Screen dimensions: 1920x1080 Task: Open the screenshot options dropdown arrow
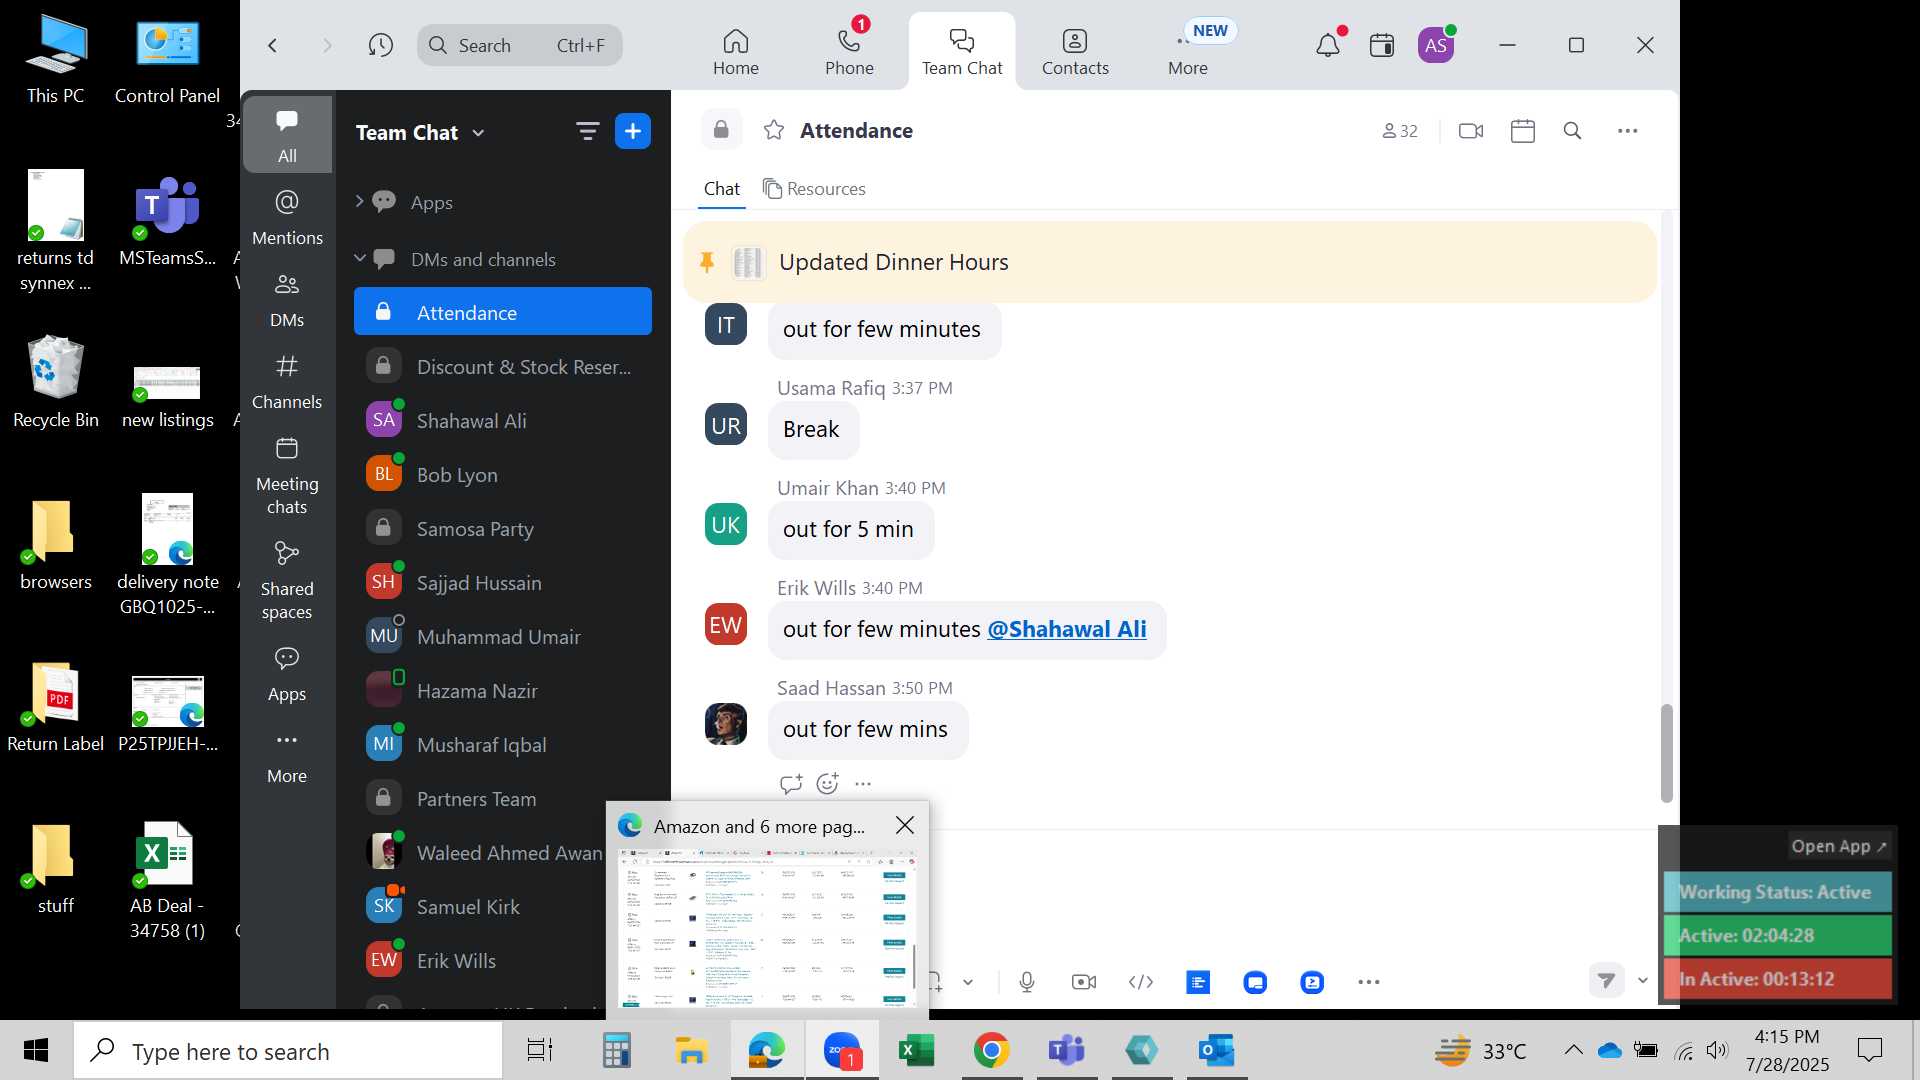point(968,982)
